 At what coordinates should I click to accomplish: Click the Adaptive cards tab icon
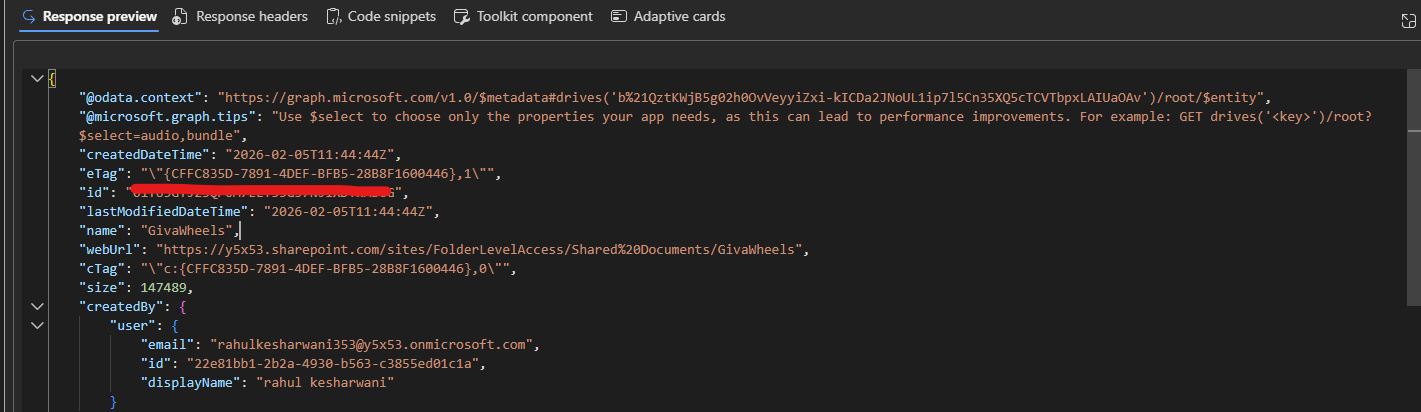click(x=619, y=17)
